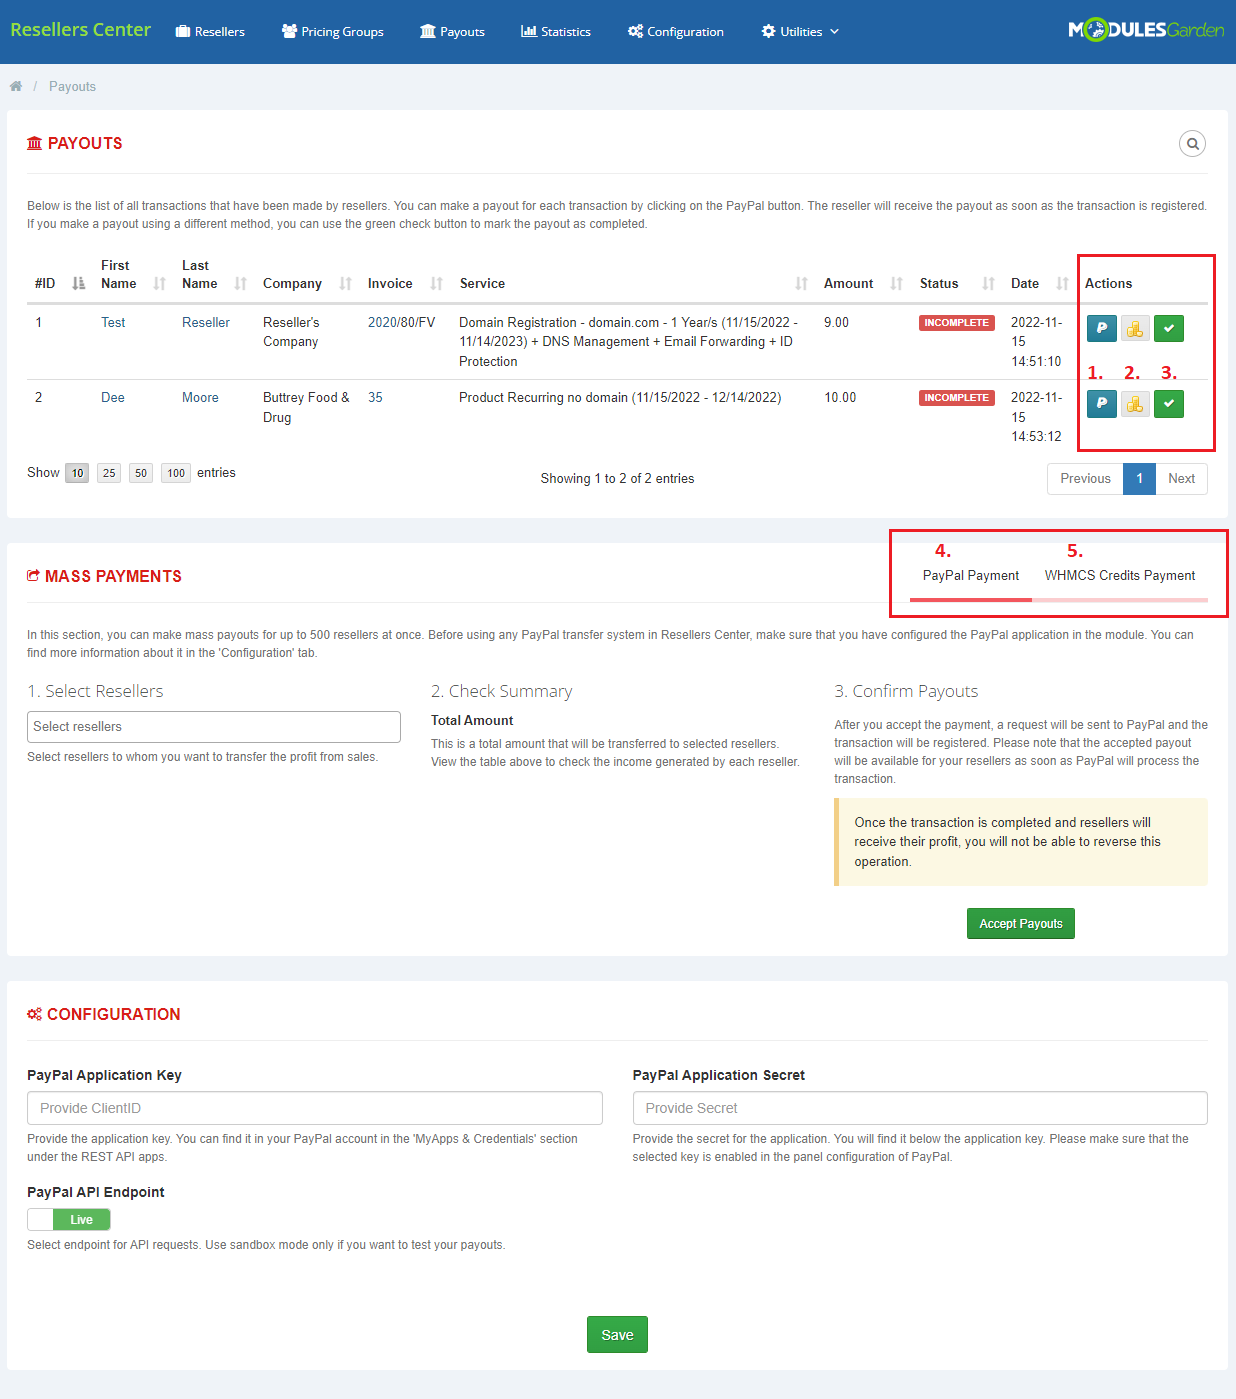The width and height of the screenshot is (1236, 1399).
Task: Select page 1 in pagination
Action: click(x=1139, y=479)
